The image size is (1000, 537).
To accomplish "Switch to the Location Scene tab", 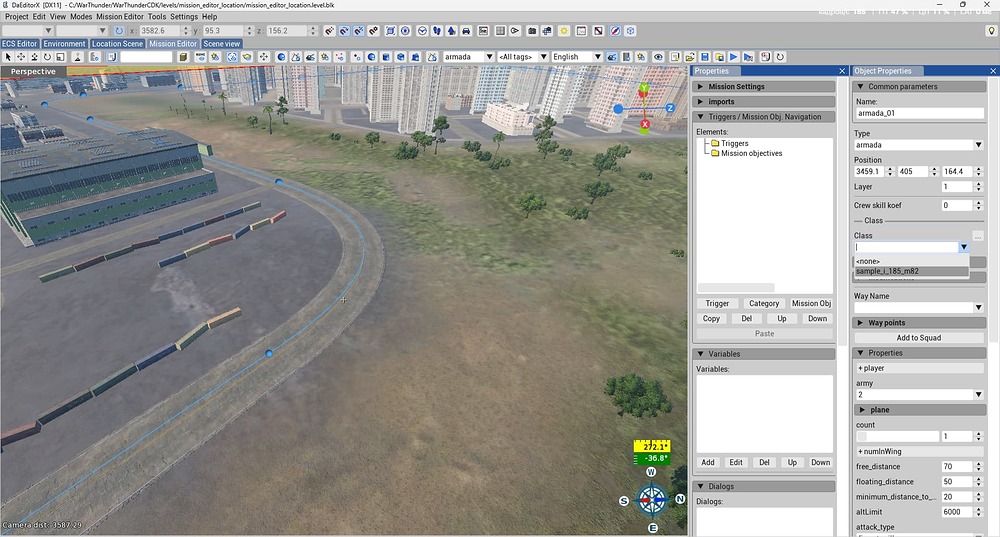I will [x=117, y=43].
